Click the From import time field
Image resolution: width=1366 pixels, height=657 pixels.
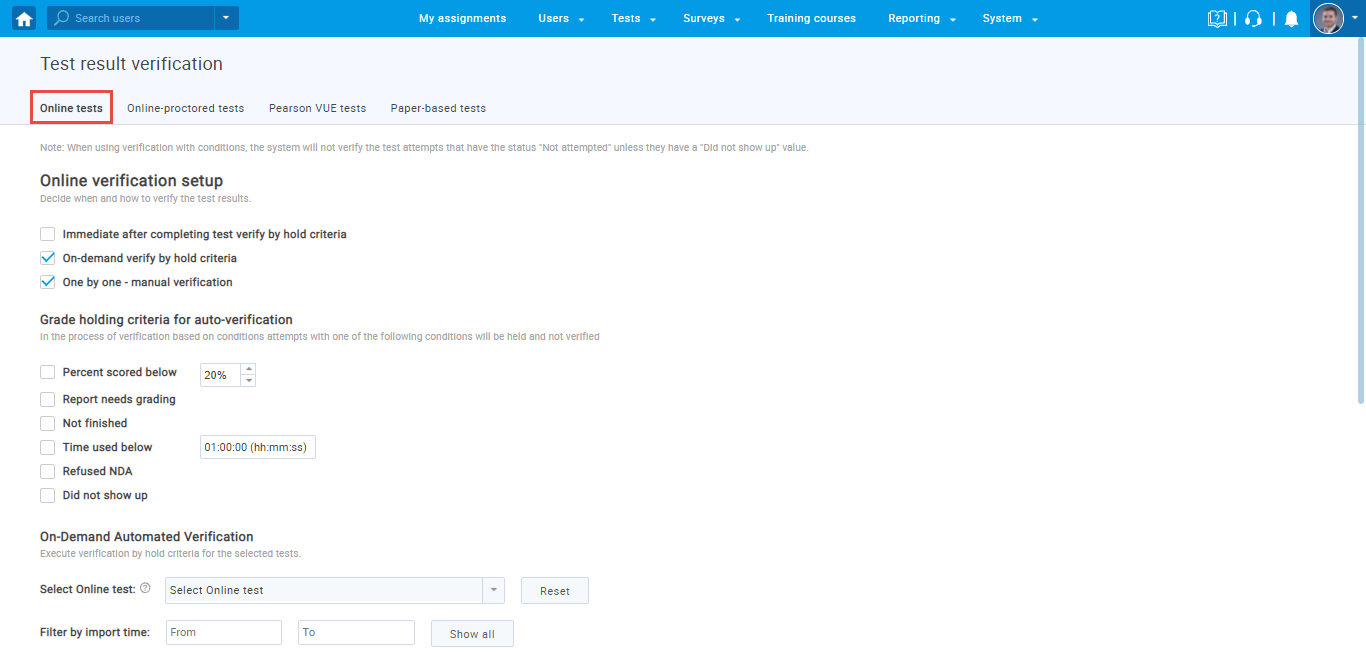224,632
